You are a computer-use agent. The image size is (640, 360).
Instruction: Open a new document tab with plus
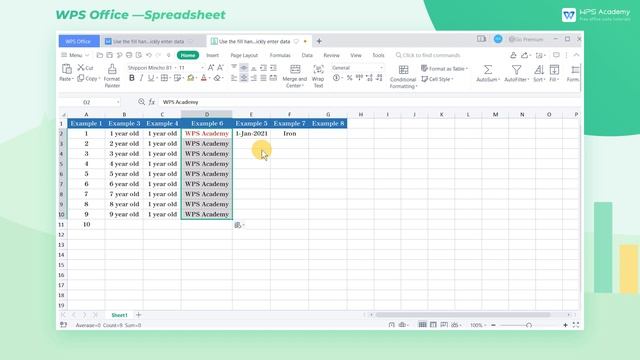(319, 41)
